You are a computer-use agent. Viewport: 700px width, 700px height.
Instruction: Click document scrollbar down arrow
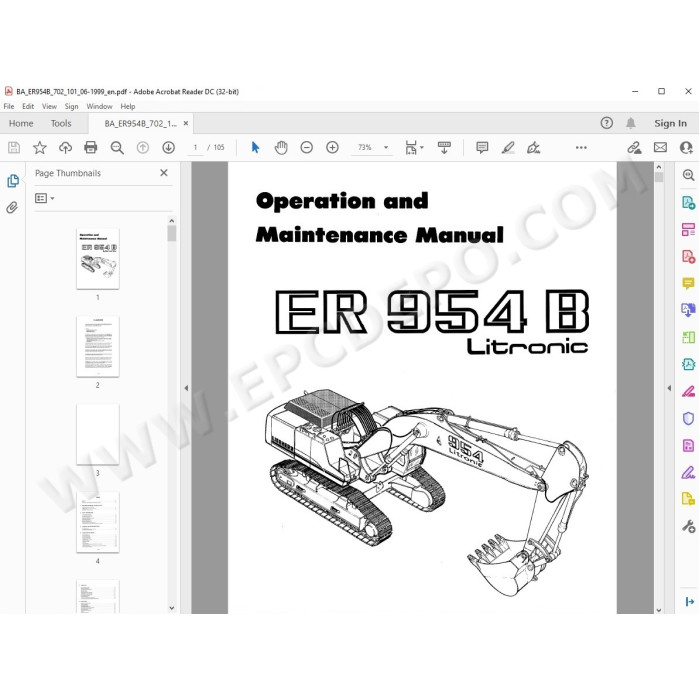click(659, 610)
